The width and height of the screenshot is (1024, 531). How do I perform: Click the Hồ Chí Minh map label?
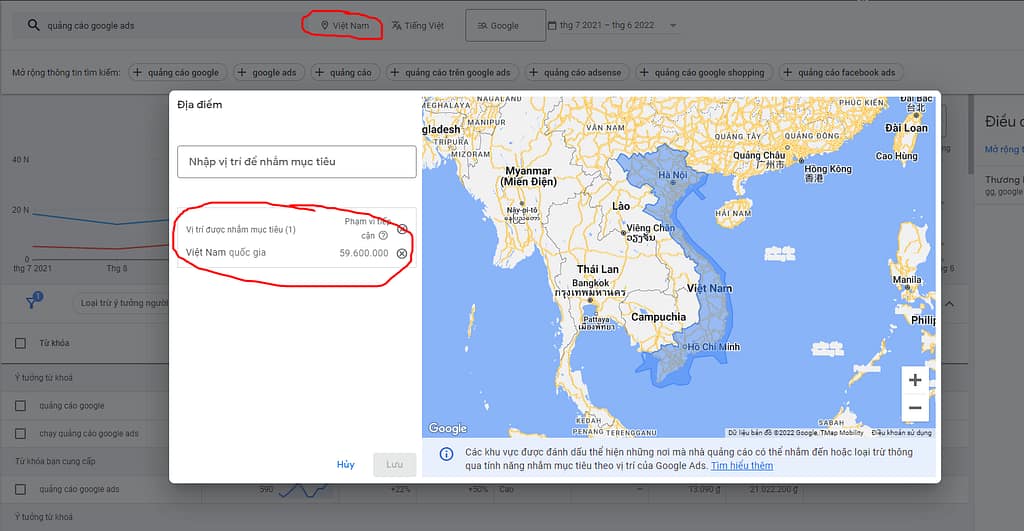coord(713,347)
